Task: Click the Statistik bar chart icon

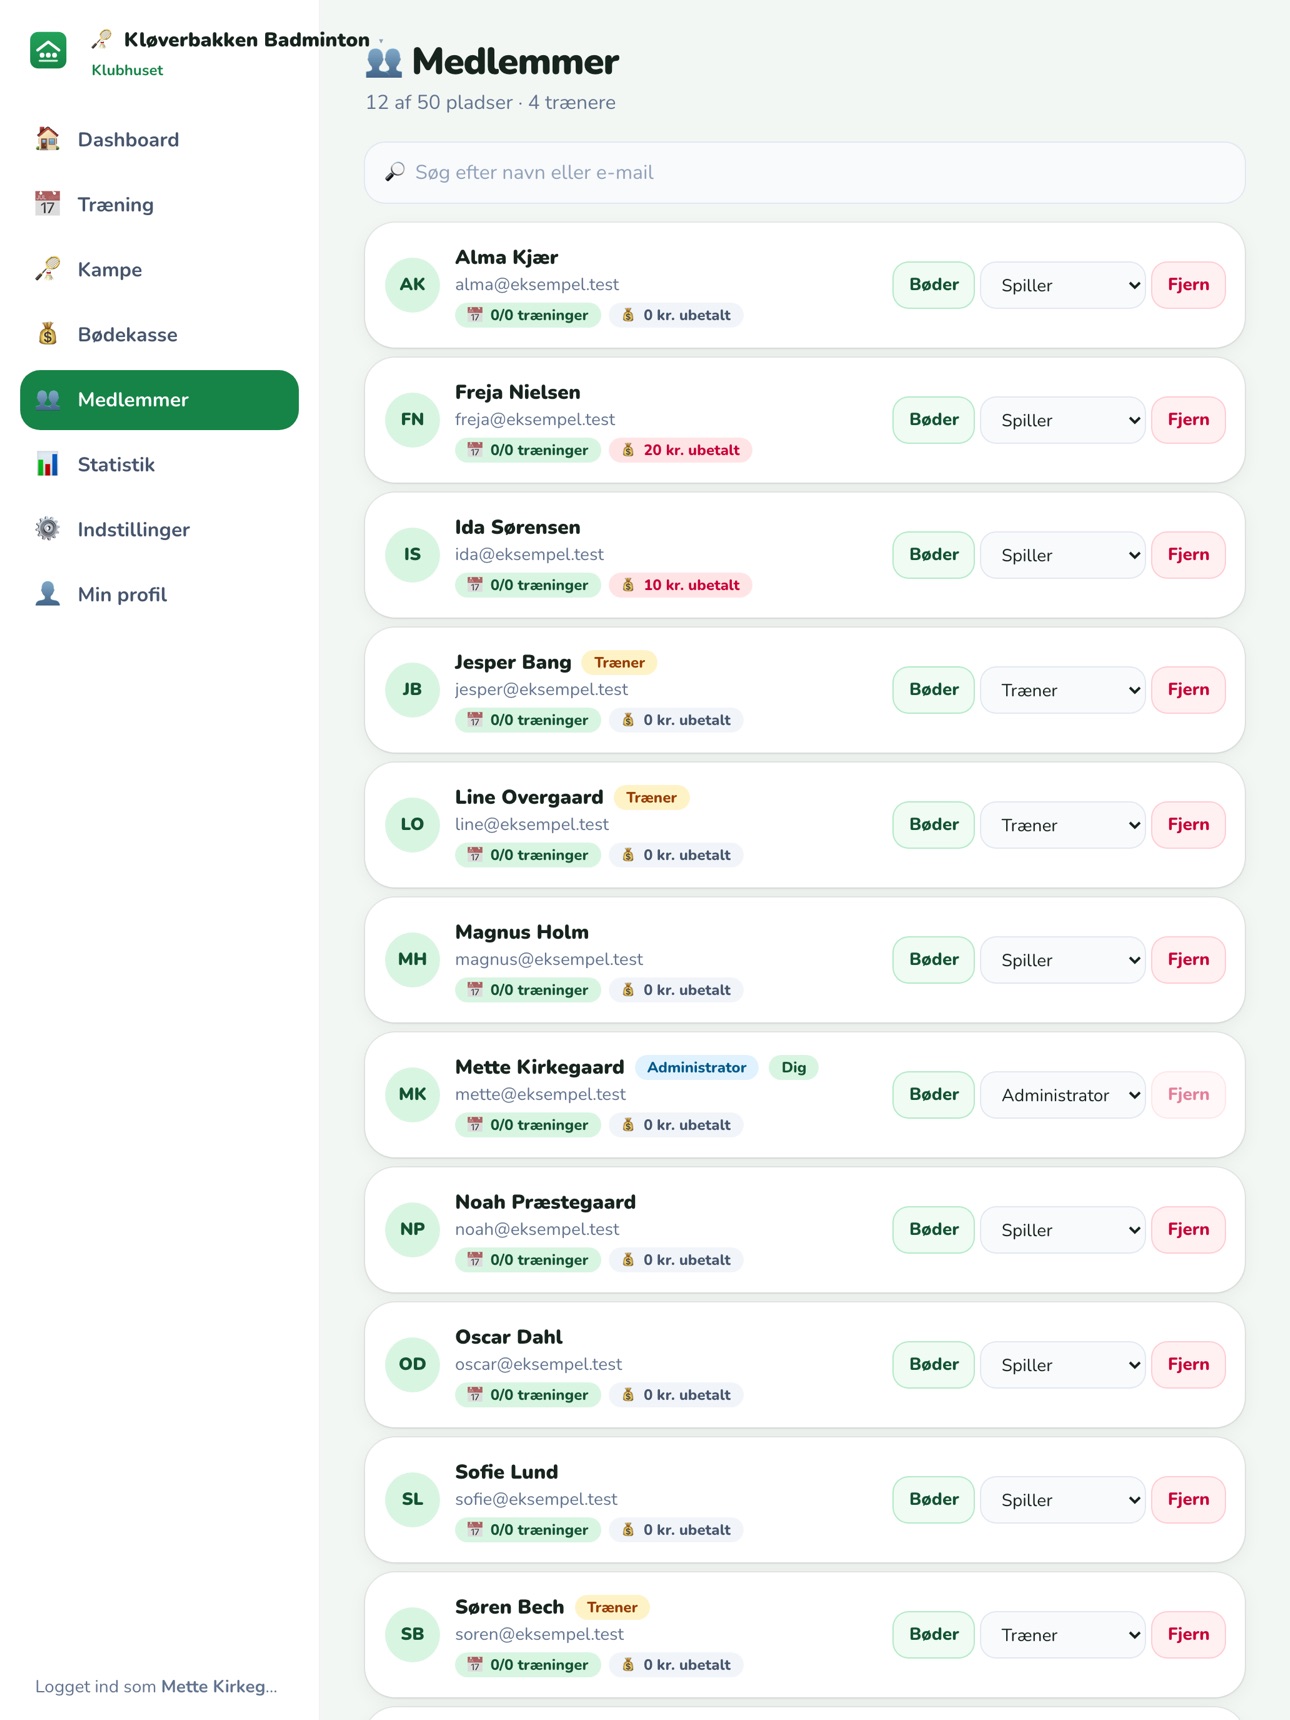Action: 47,464
